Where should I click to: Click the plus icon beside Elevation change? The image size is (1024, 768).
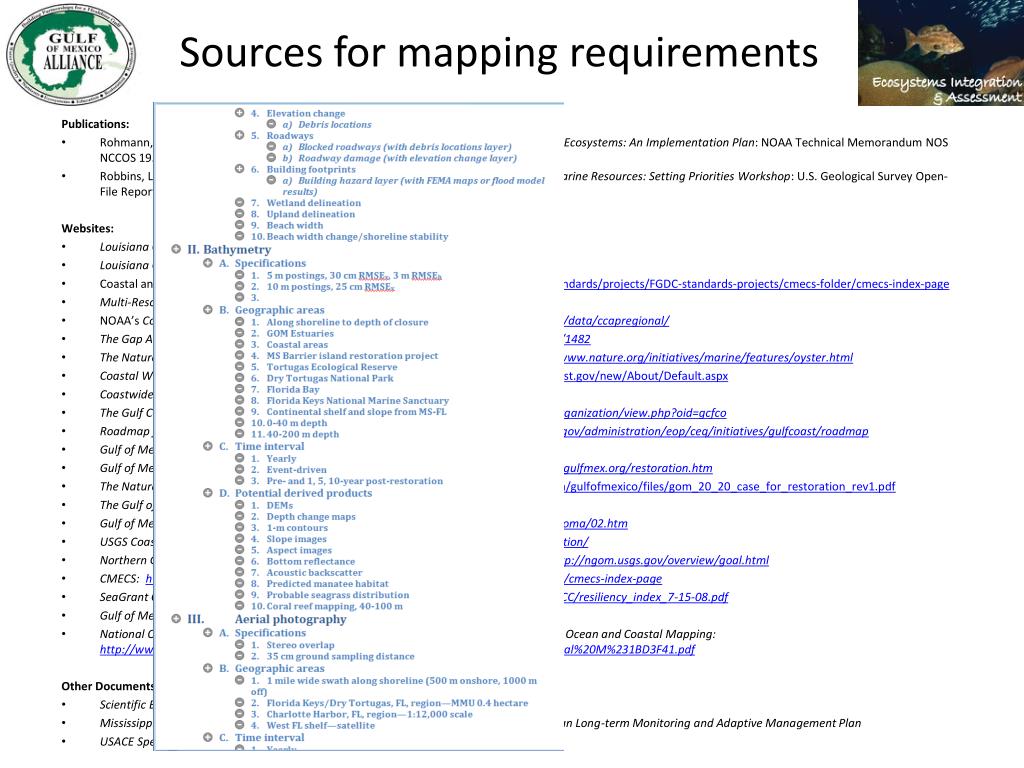pyautogui.click(x=240, y=113)
